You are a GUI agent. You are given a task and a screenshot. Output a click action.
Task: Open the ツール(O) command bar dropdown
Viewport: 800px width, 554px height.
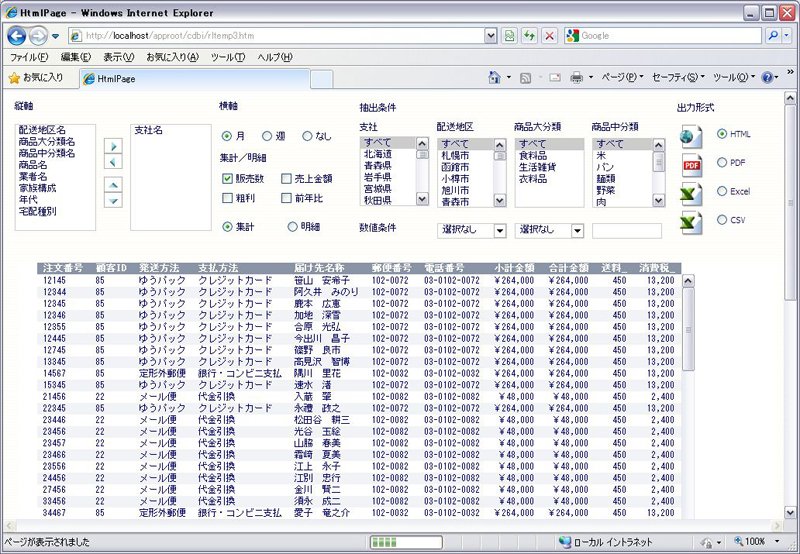pyautogui.click(x=734, y=78)
